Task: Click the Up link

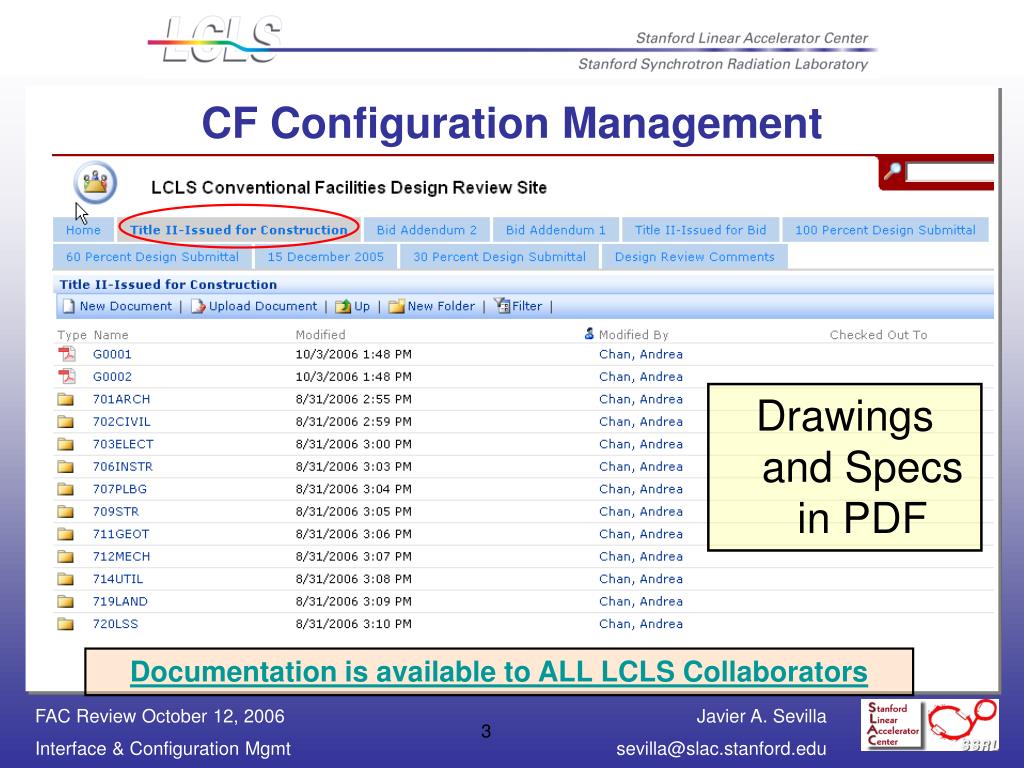Action: click(362, 306)
